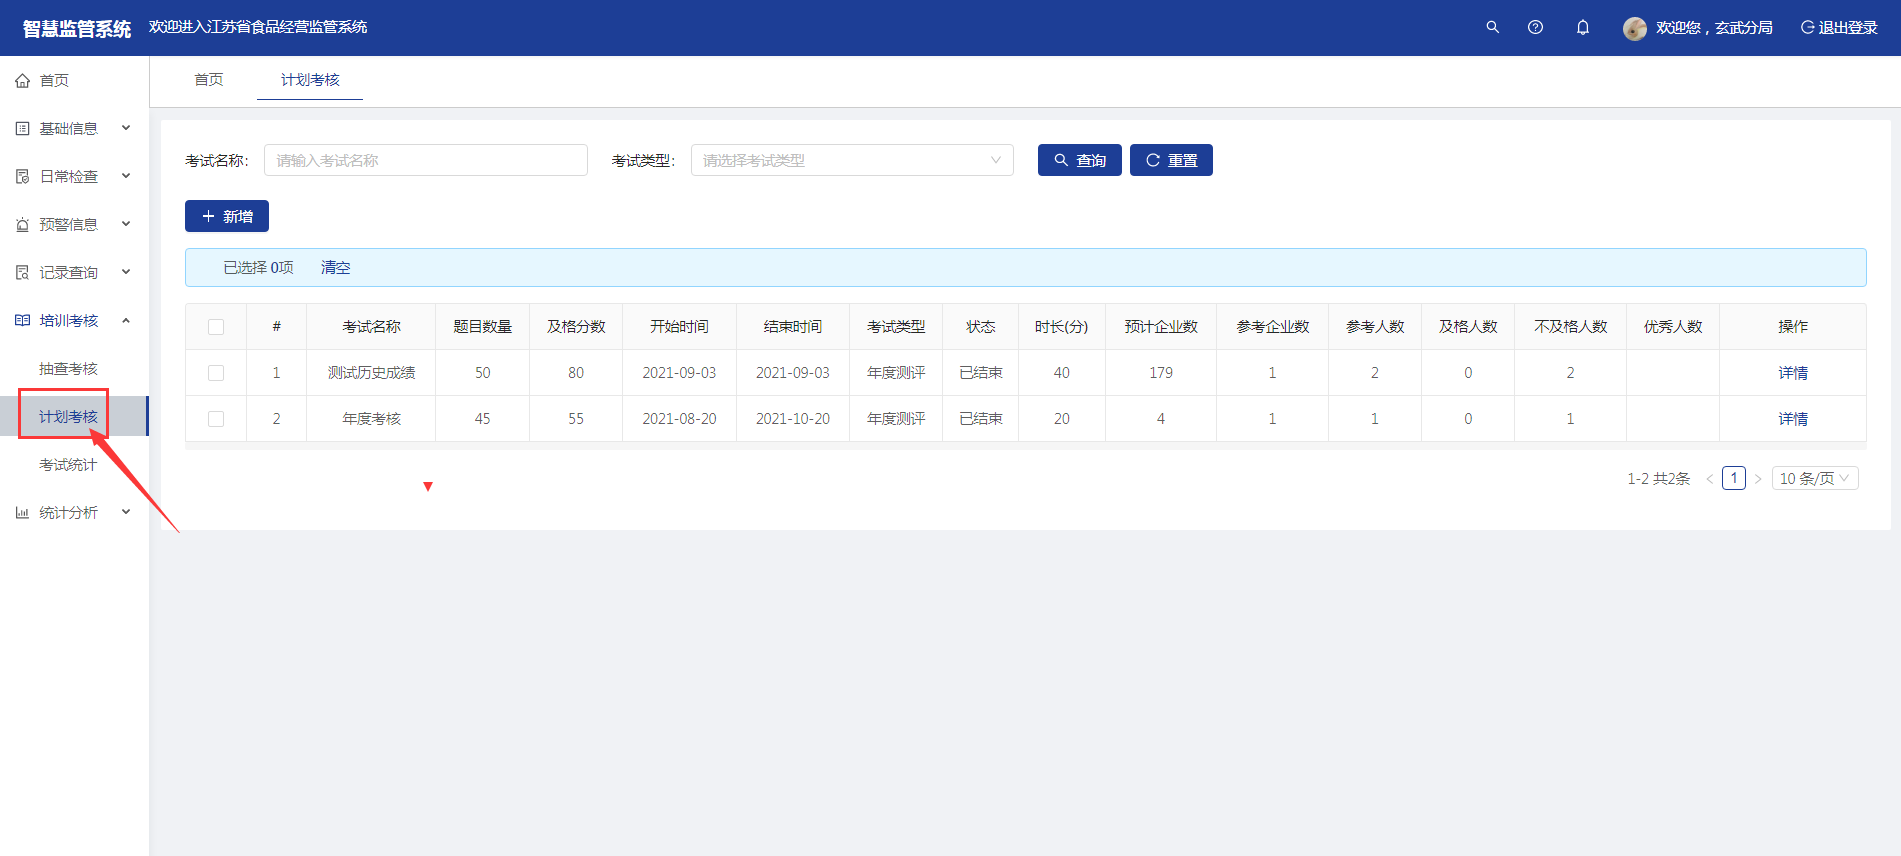Click the 日常检查 sidebar icon

point(22,177)
